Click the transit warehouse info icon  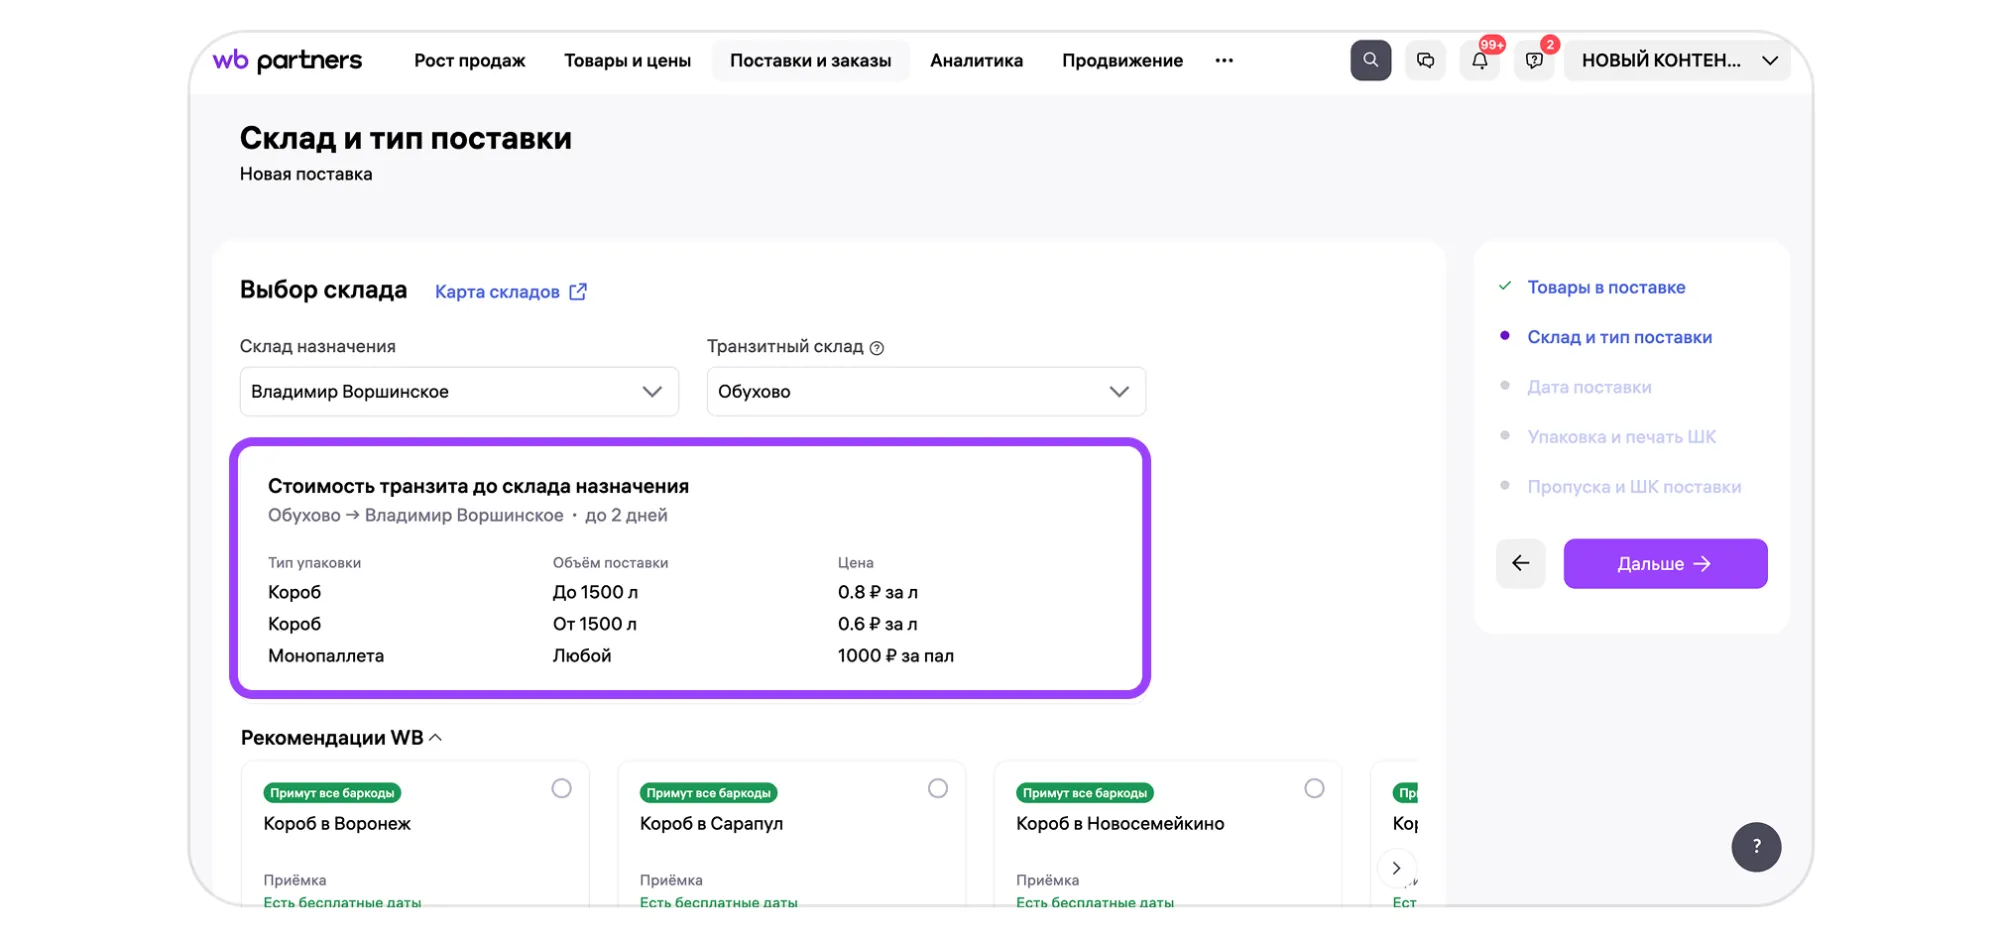(x=877, y=348)
